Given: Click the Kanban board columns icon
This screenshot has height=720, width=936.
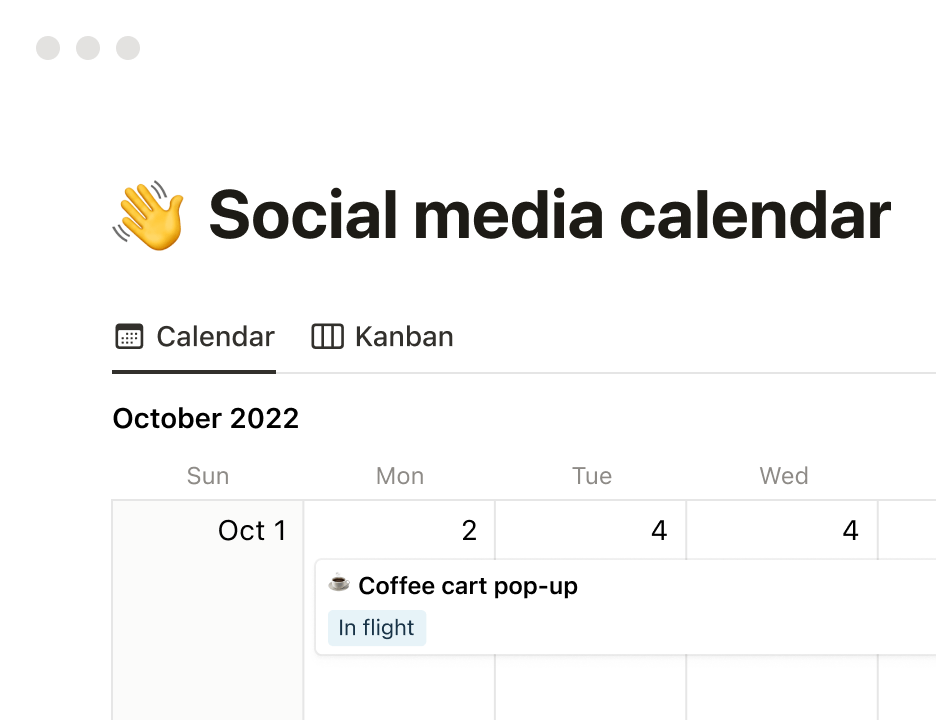Looking at the screenshot, I should (x=327, y=337).
